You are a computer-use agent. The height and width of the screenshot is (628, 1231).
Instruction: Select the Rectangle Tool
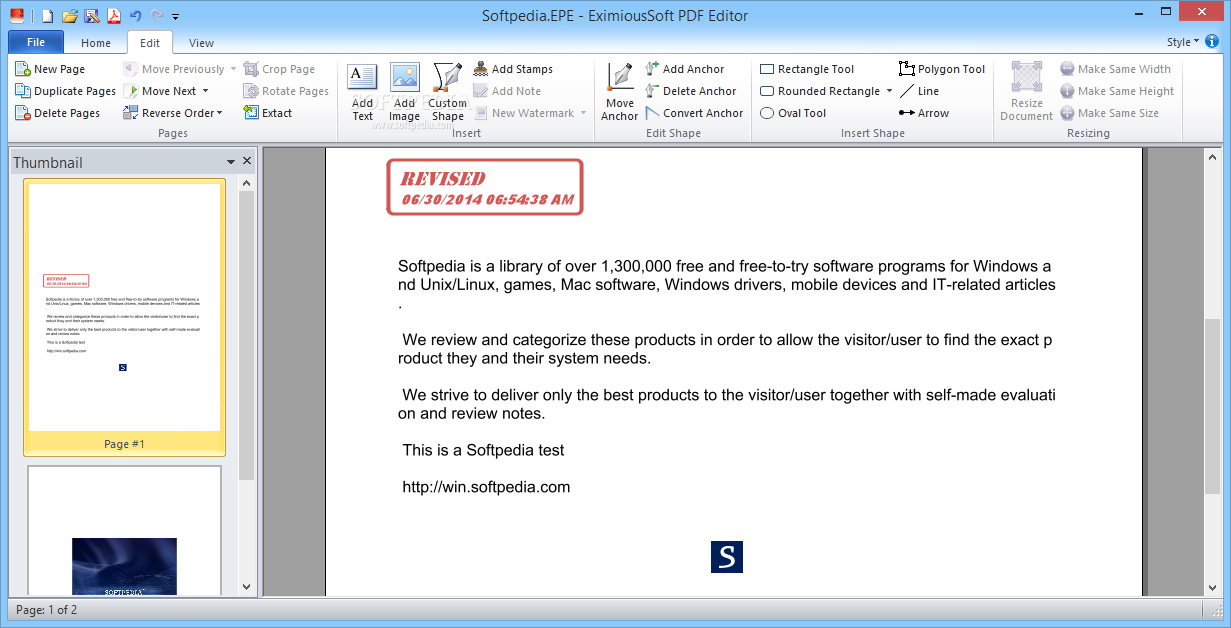pyautogui.click(x=807, y=69)
